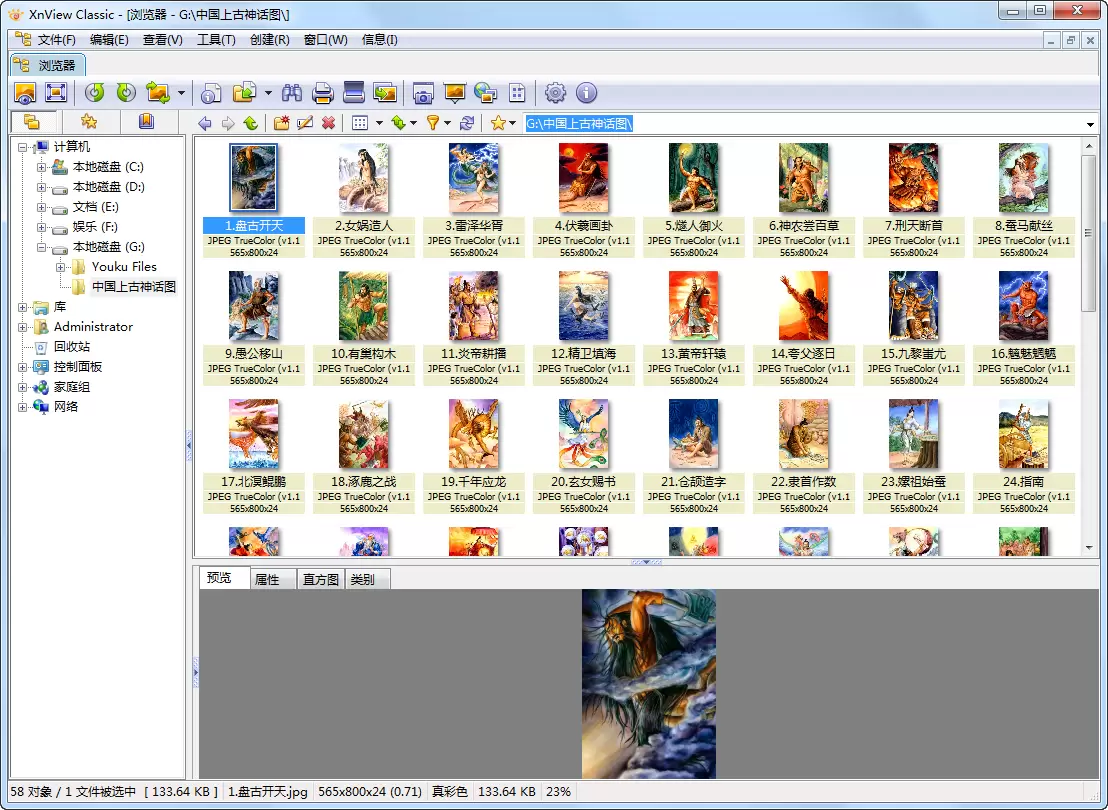1108x810 pixels.
Task: Open the 窗口(W) menu
Action: [x=325, y=40]
